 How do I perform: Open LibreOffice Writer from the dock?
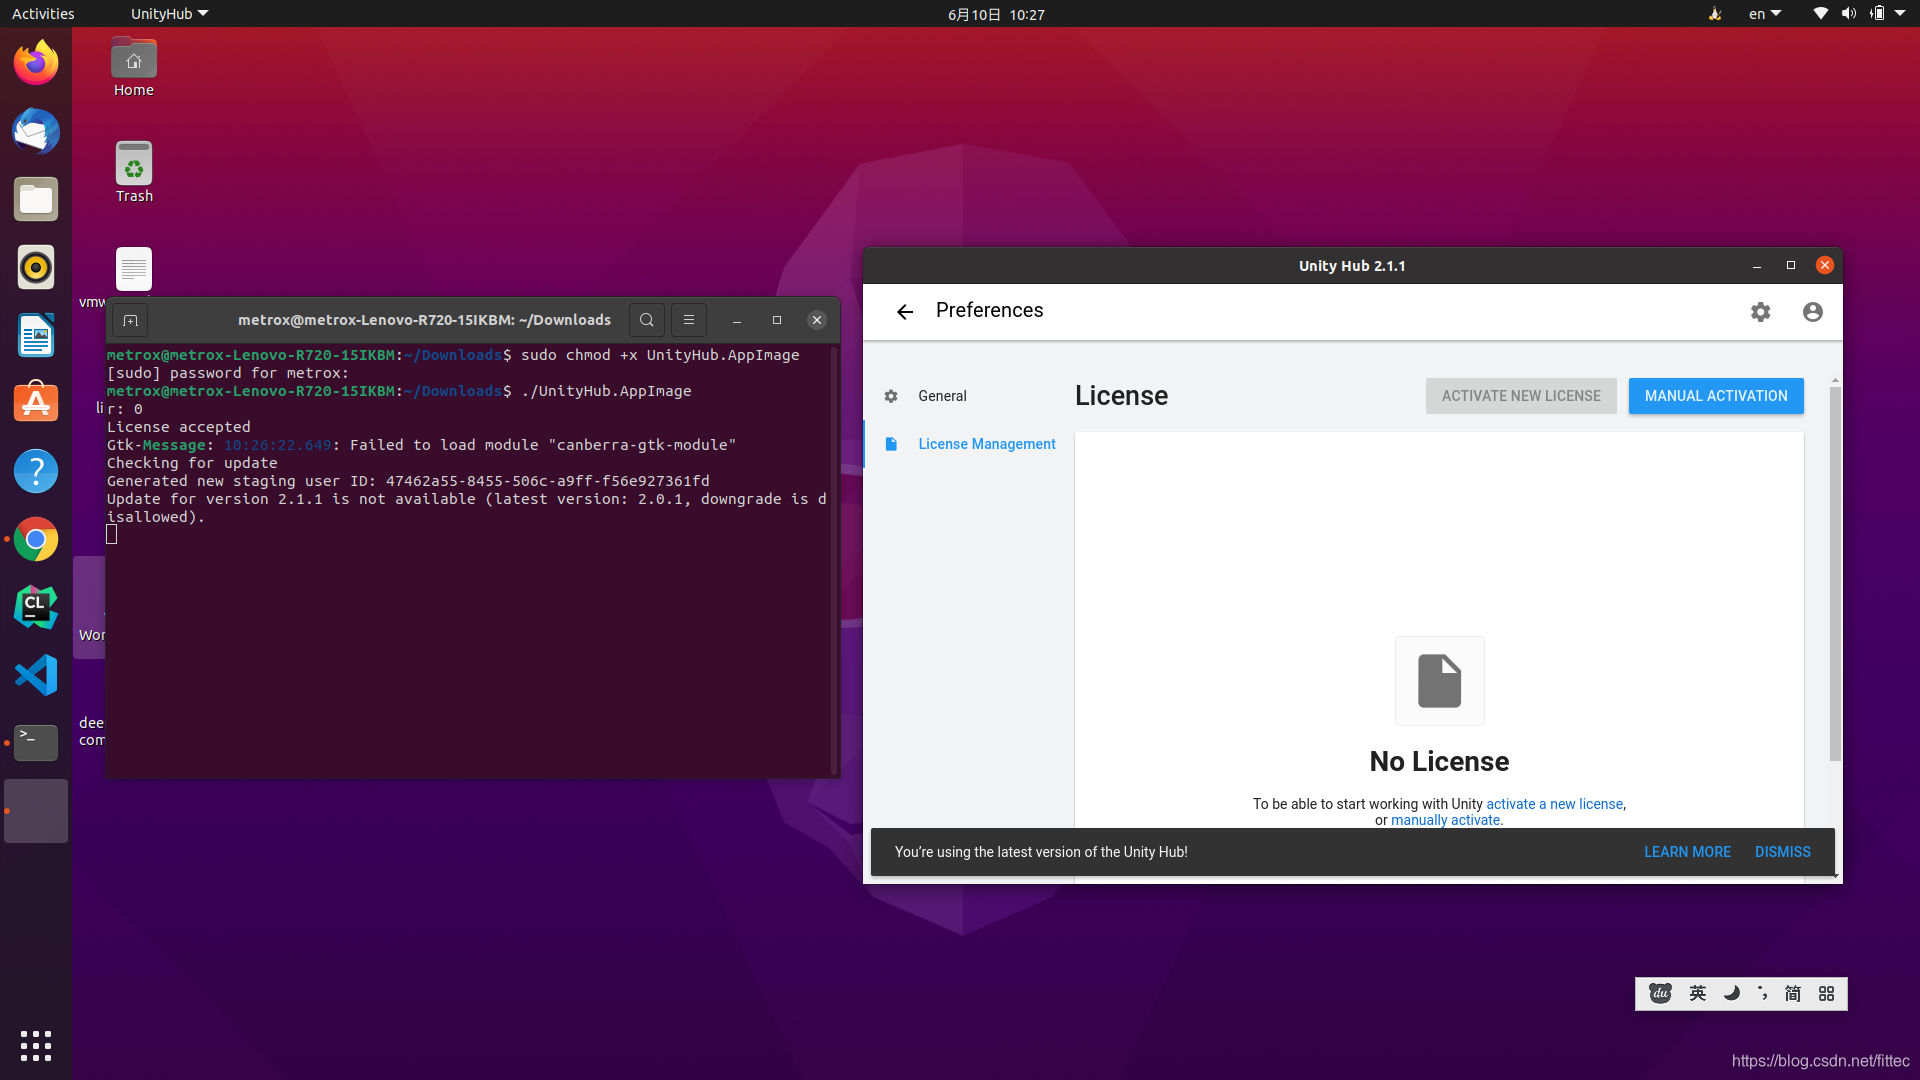point(36,335)
